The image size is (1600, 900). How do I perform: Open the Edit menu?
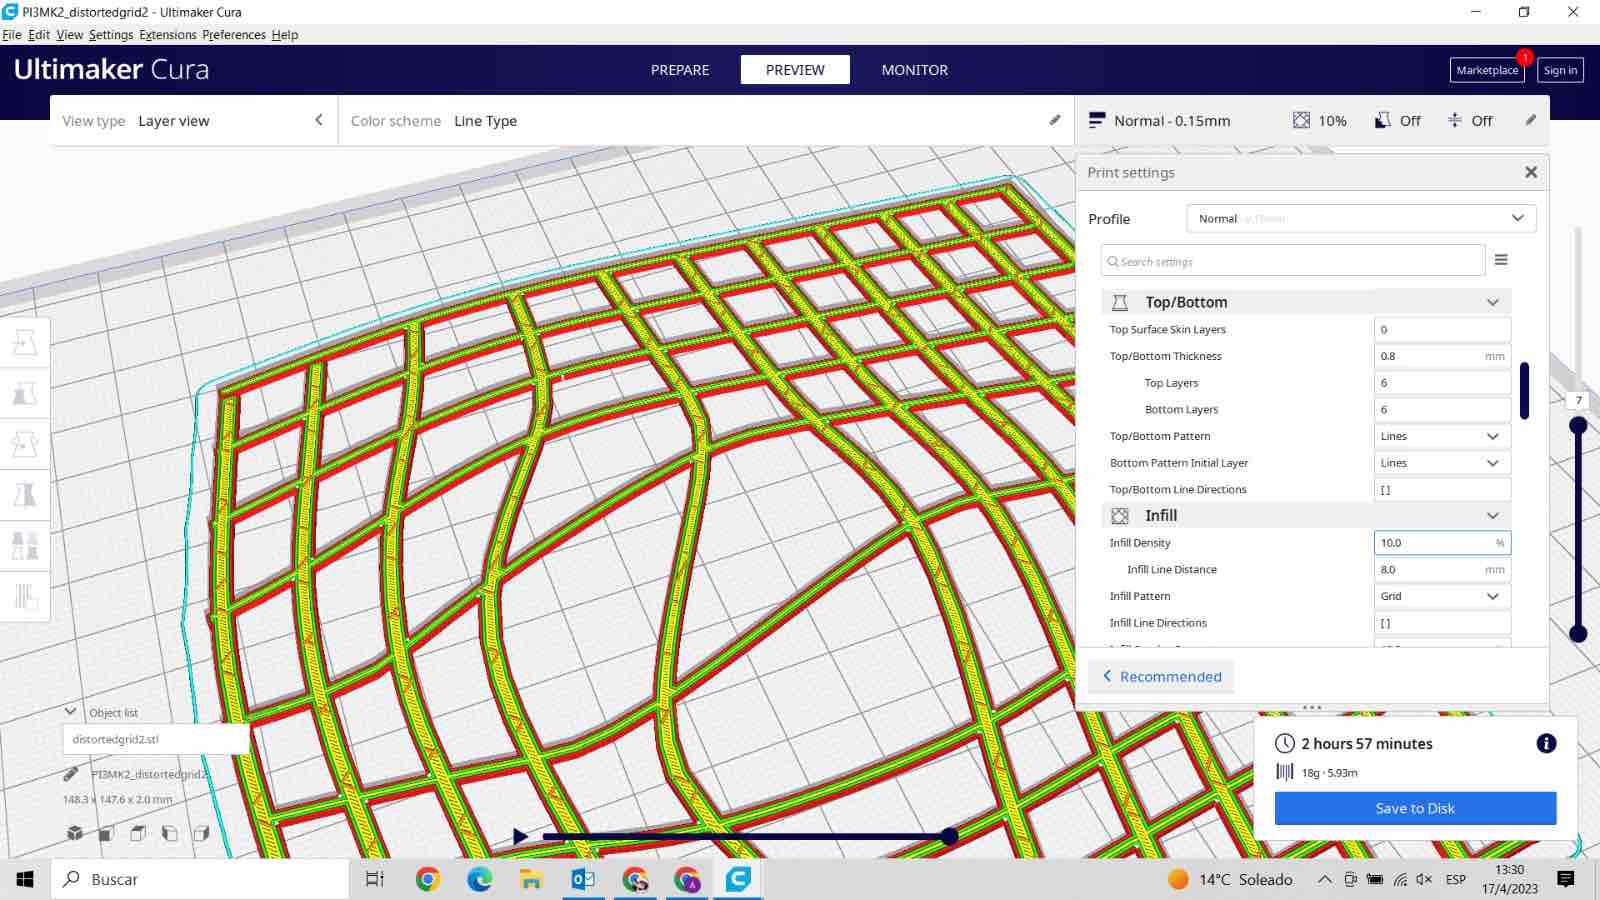coord(39,34)
